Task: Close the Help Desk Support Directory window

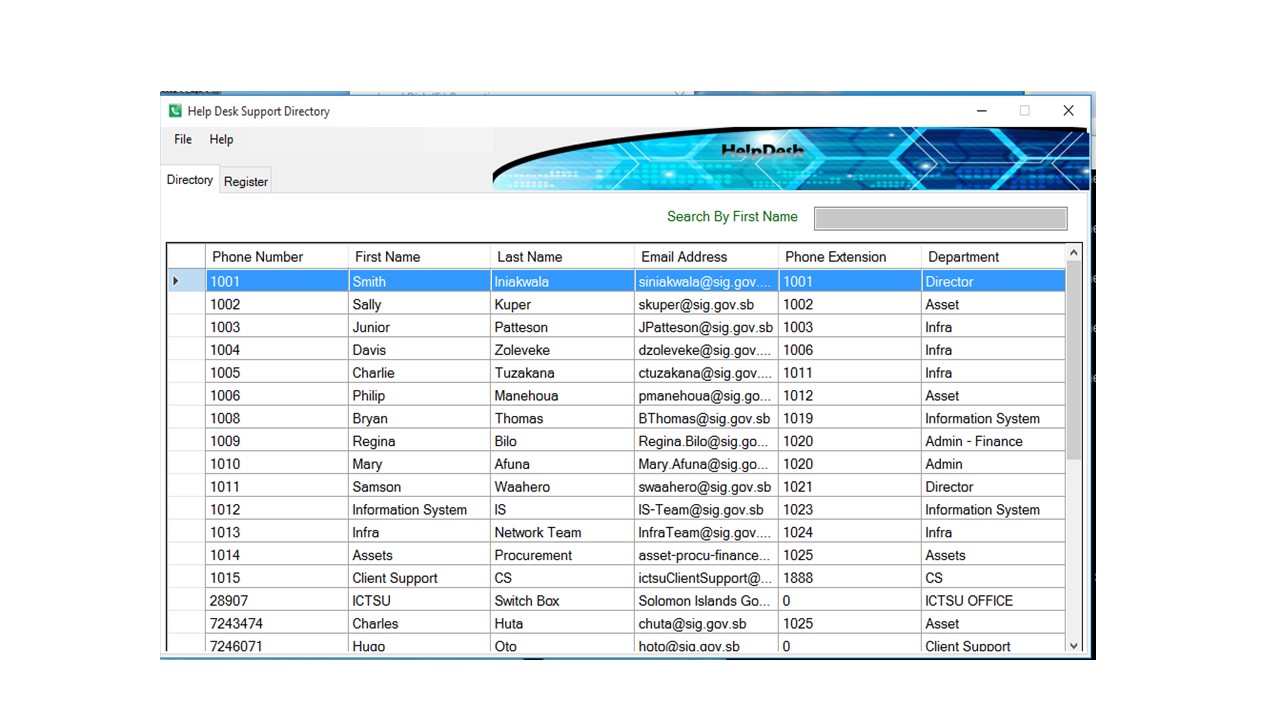Action: [1068, 111]
